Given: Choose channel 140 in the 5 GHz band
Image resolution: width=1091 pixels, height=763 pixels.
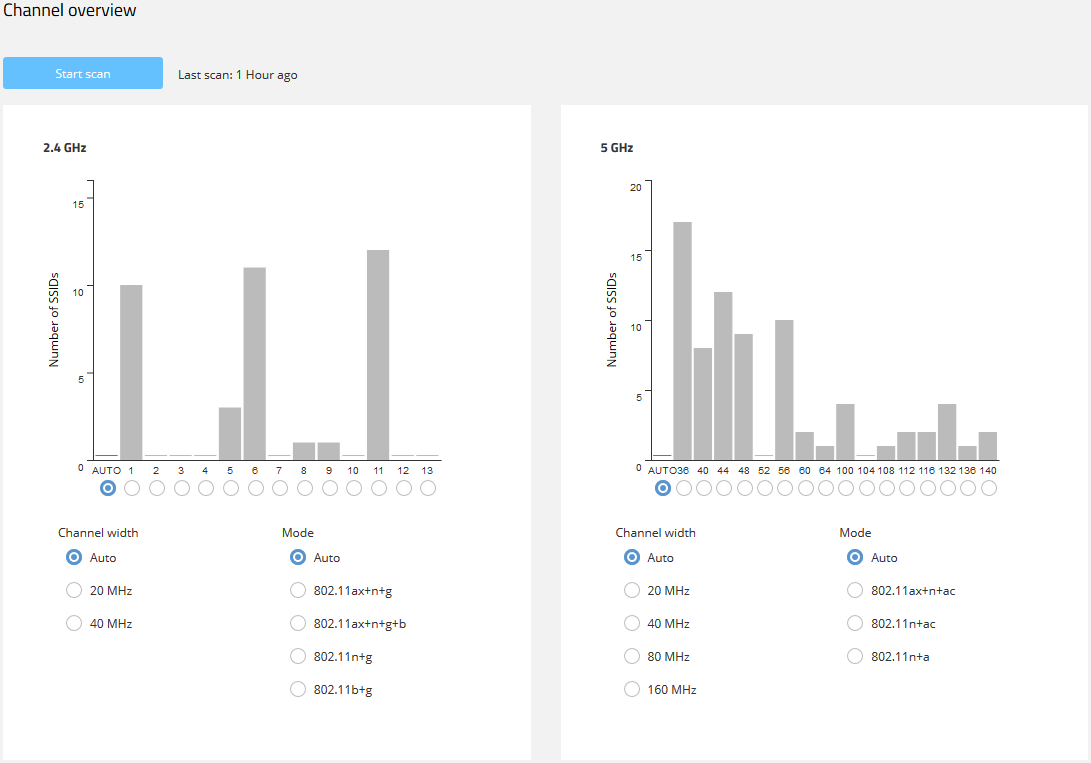Looking at the screenshot, I should pyautogui.click(x=988, y=488).
